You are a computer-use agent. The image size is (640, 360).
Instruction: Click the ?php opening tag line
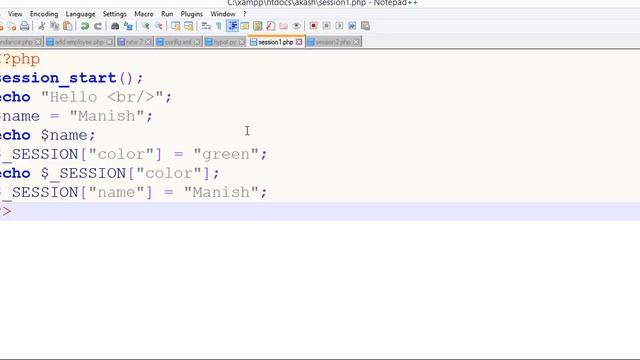click(20, 59)
